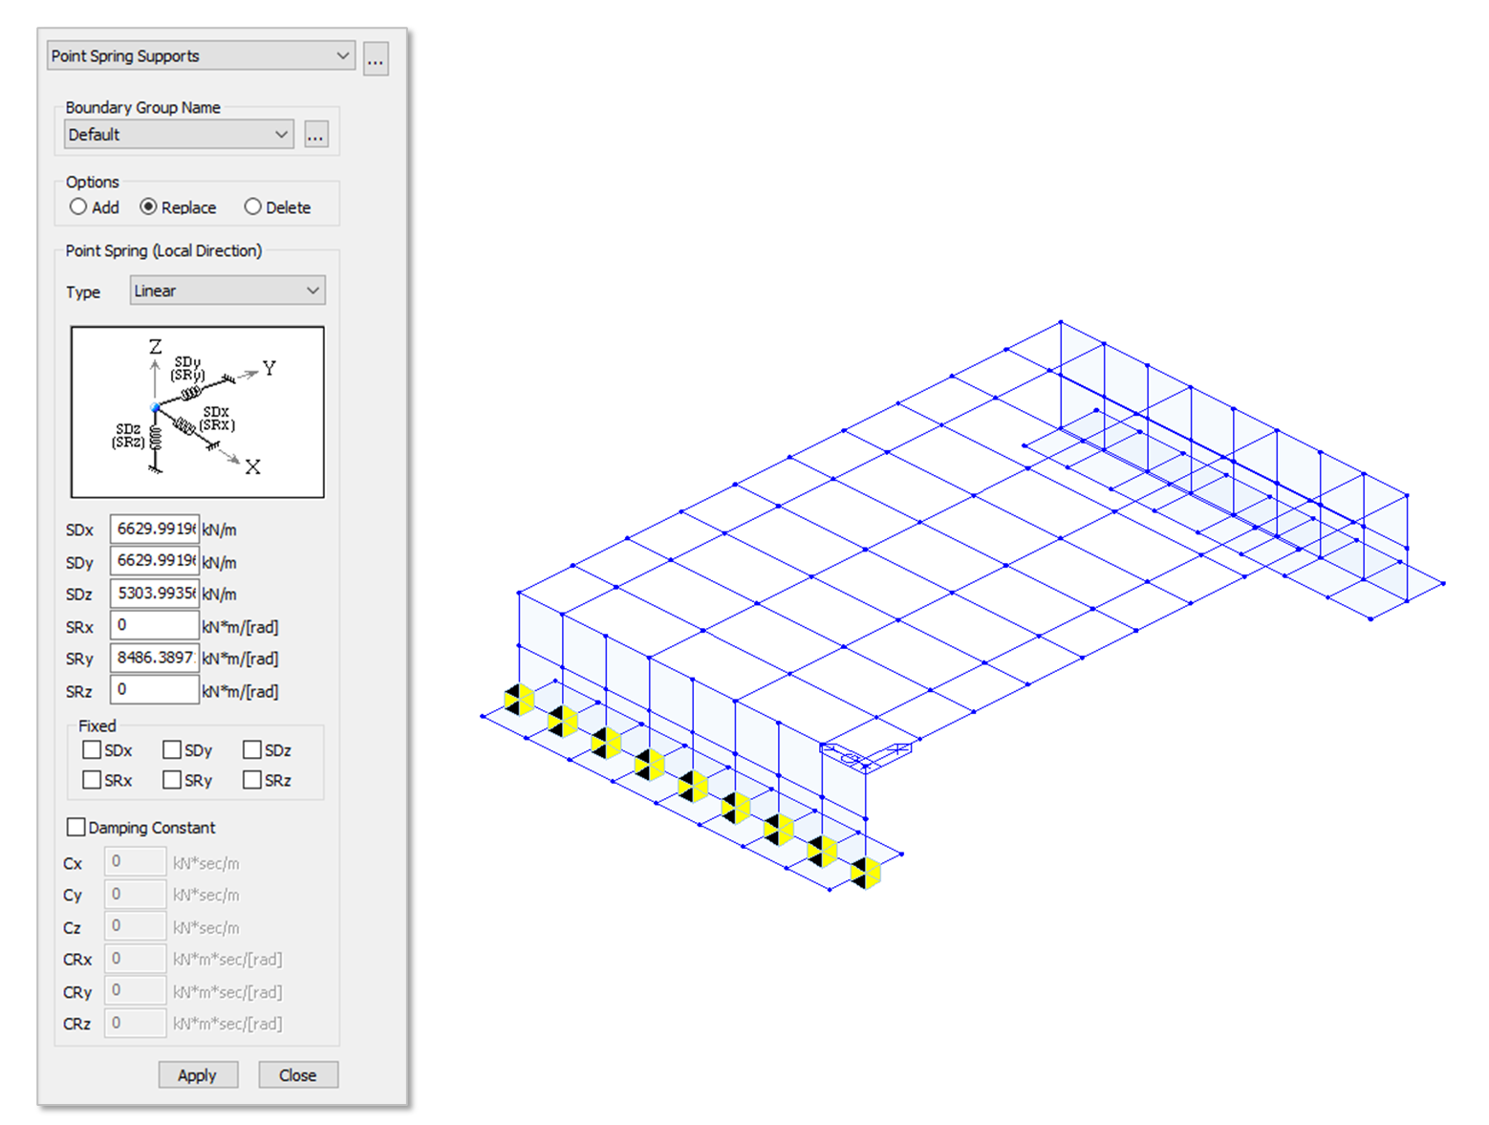Select the black-and-yellow node support symbol near bottom right
The image size is (1489, 1125).
[x=866, y=872]
